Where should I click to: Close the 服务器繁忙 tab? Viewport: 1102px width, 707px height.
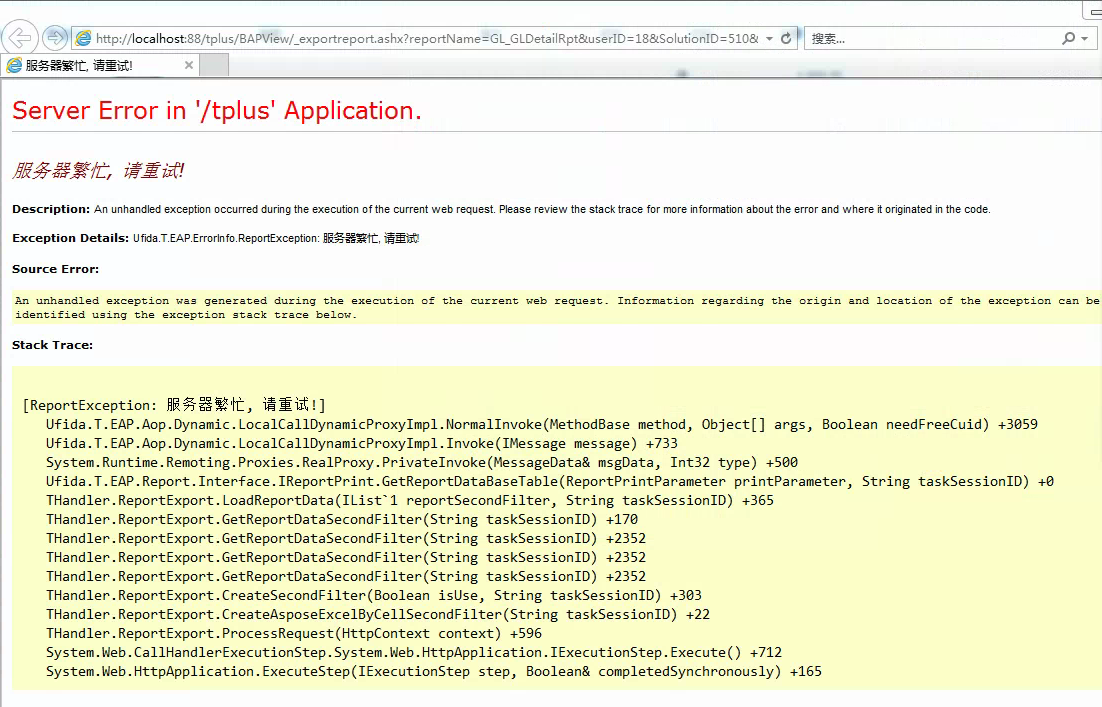pyautogui.click(x=189, y=65)
